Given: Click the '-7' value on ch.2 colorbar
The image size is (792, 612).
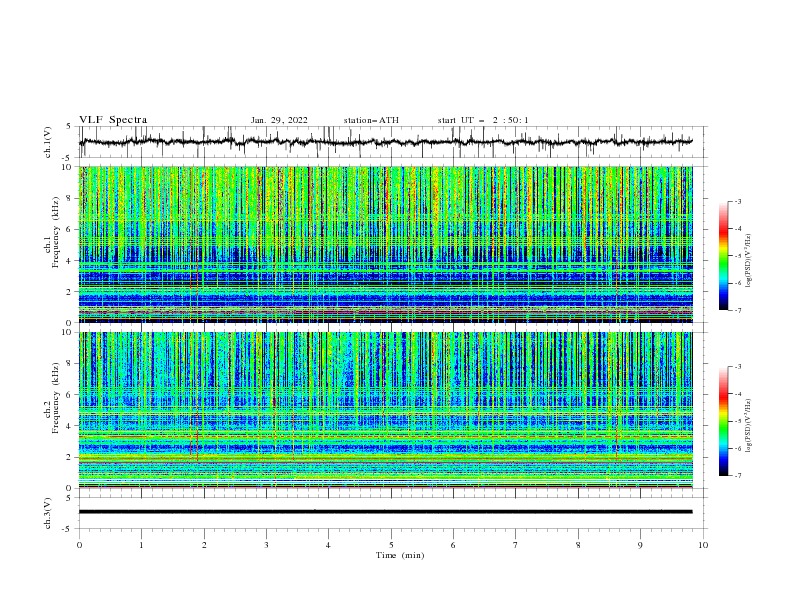Looking at the screenshot, I should click(x=737, y=475).
